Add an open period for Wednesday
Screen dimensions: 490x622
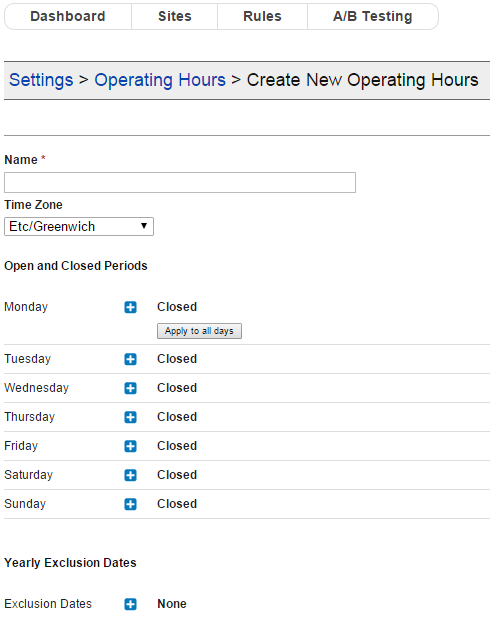pos(130,388)
